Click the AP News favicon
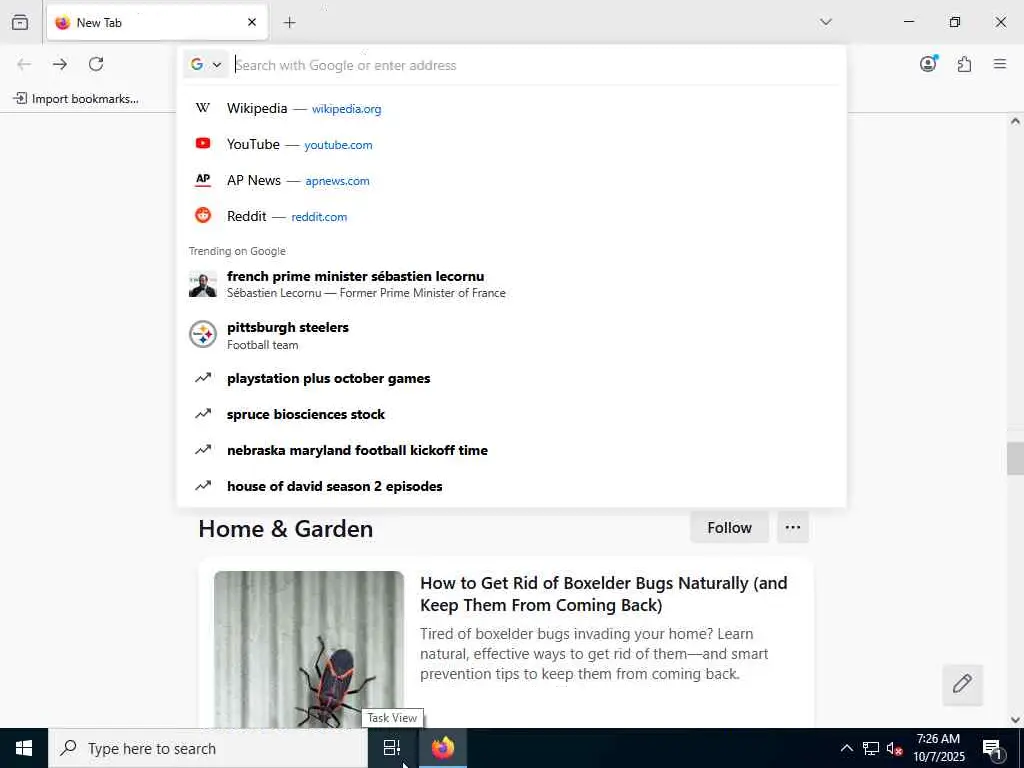This screenshot has width=1024, height=768. (x=203, y=180)
